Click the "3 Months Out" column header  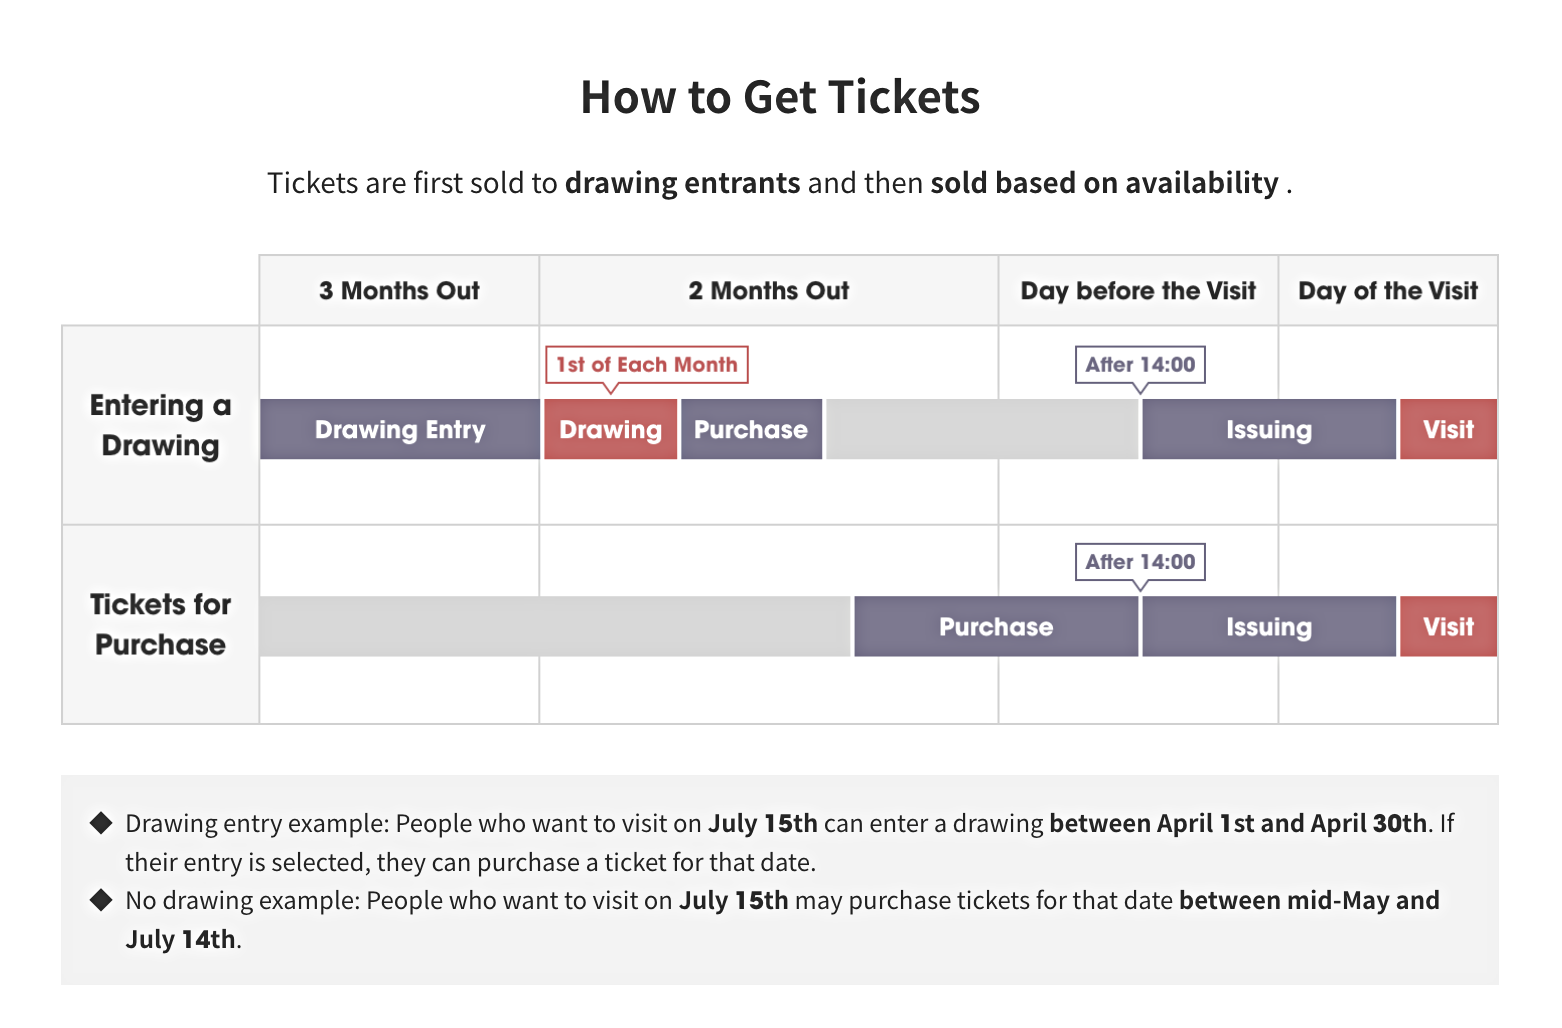(x=399, y=291)
